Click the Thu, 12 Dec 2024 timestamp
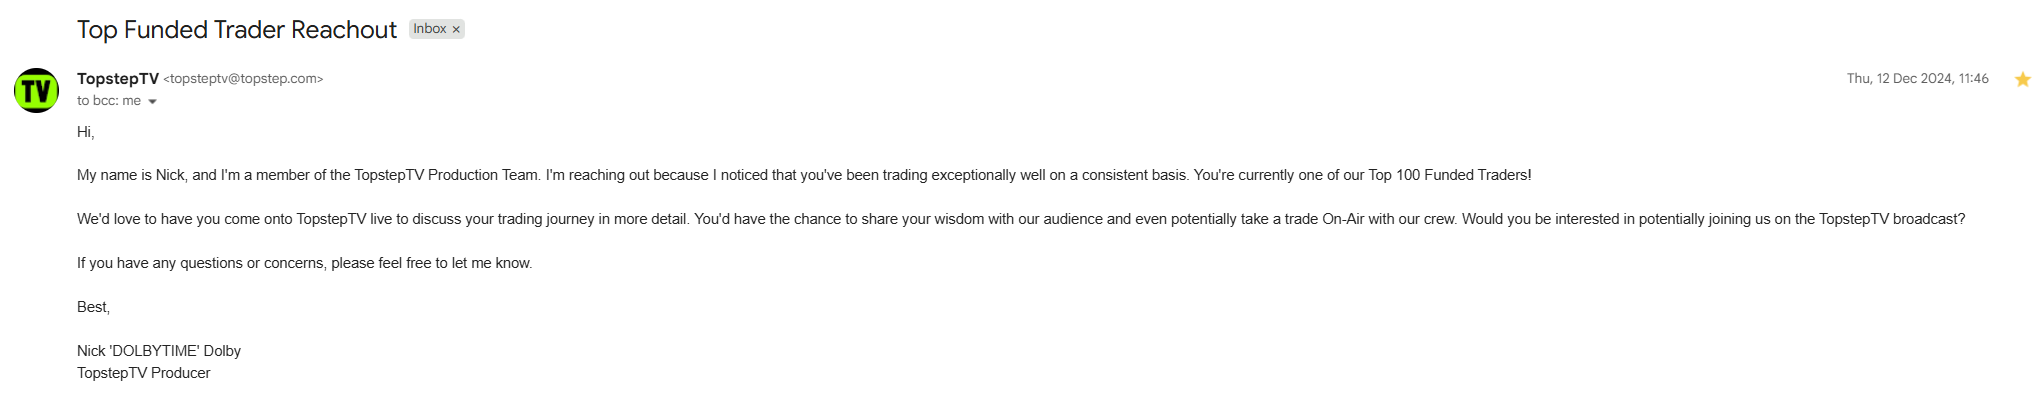2040x402 pixels. pyautogui.click(x=1917, y=79)
